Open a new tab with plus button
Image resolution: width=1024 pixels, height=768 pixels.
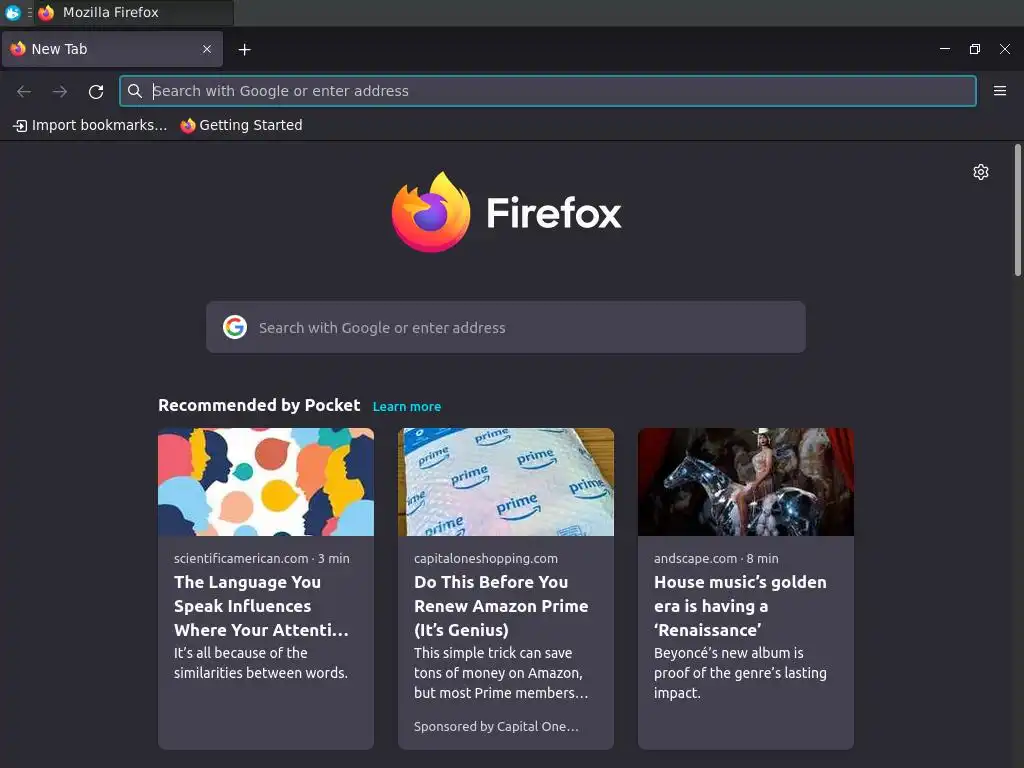(244, 50)
